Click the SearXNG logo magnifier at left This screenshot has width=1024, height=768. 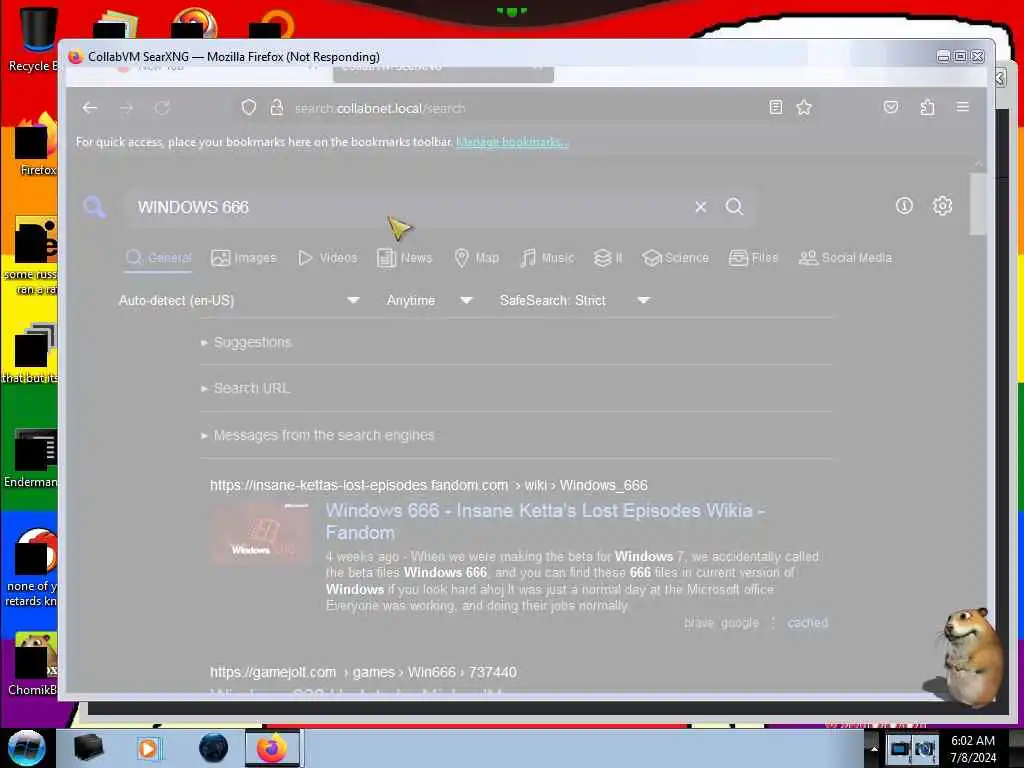pyautogui.click(x=94, y=207)
